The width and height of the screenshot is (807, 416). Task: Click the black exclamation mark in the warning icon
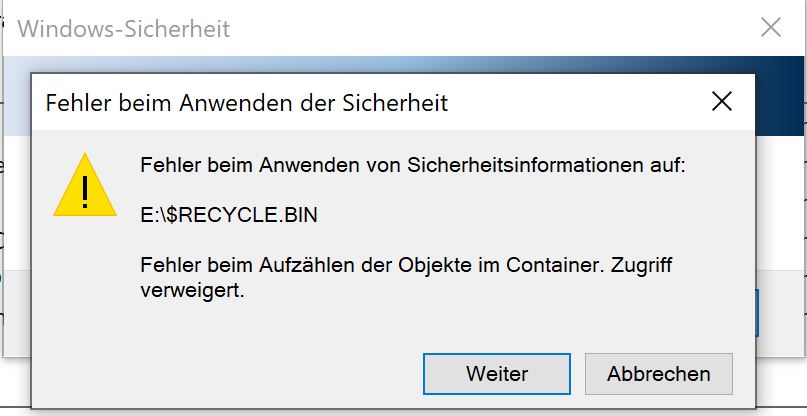(x=86, y=190)
